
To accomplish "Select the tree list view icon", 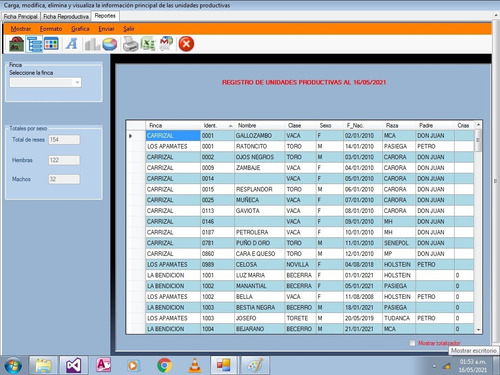I will (x=34, y=44).
